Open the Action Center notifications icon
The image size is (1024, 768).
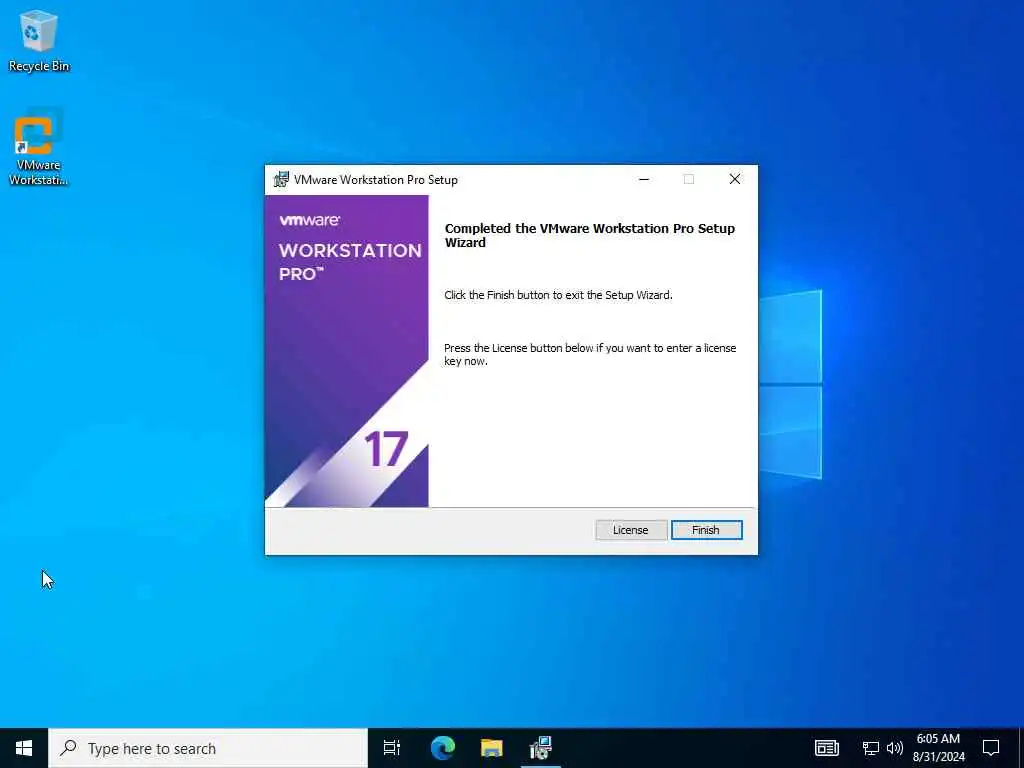point(991,748)
